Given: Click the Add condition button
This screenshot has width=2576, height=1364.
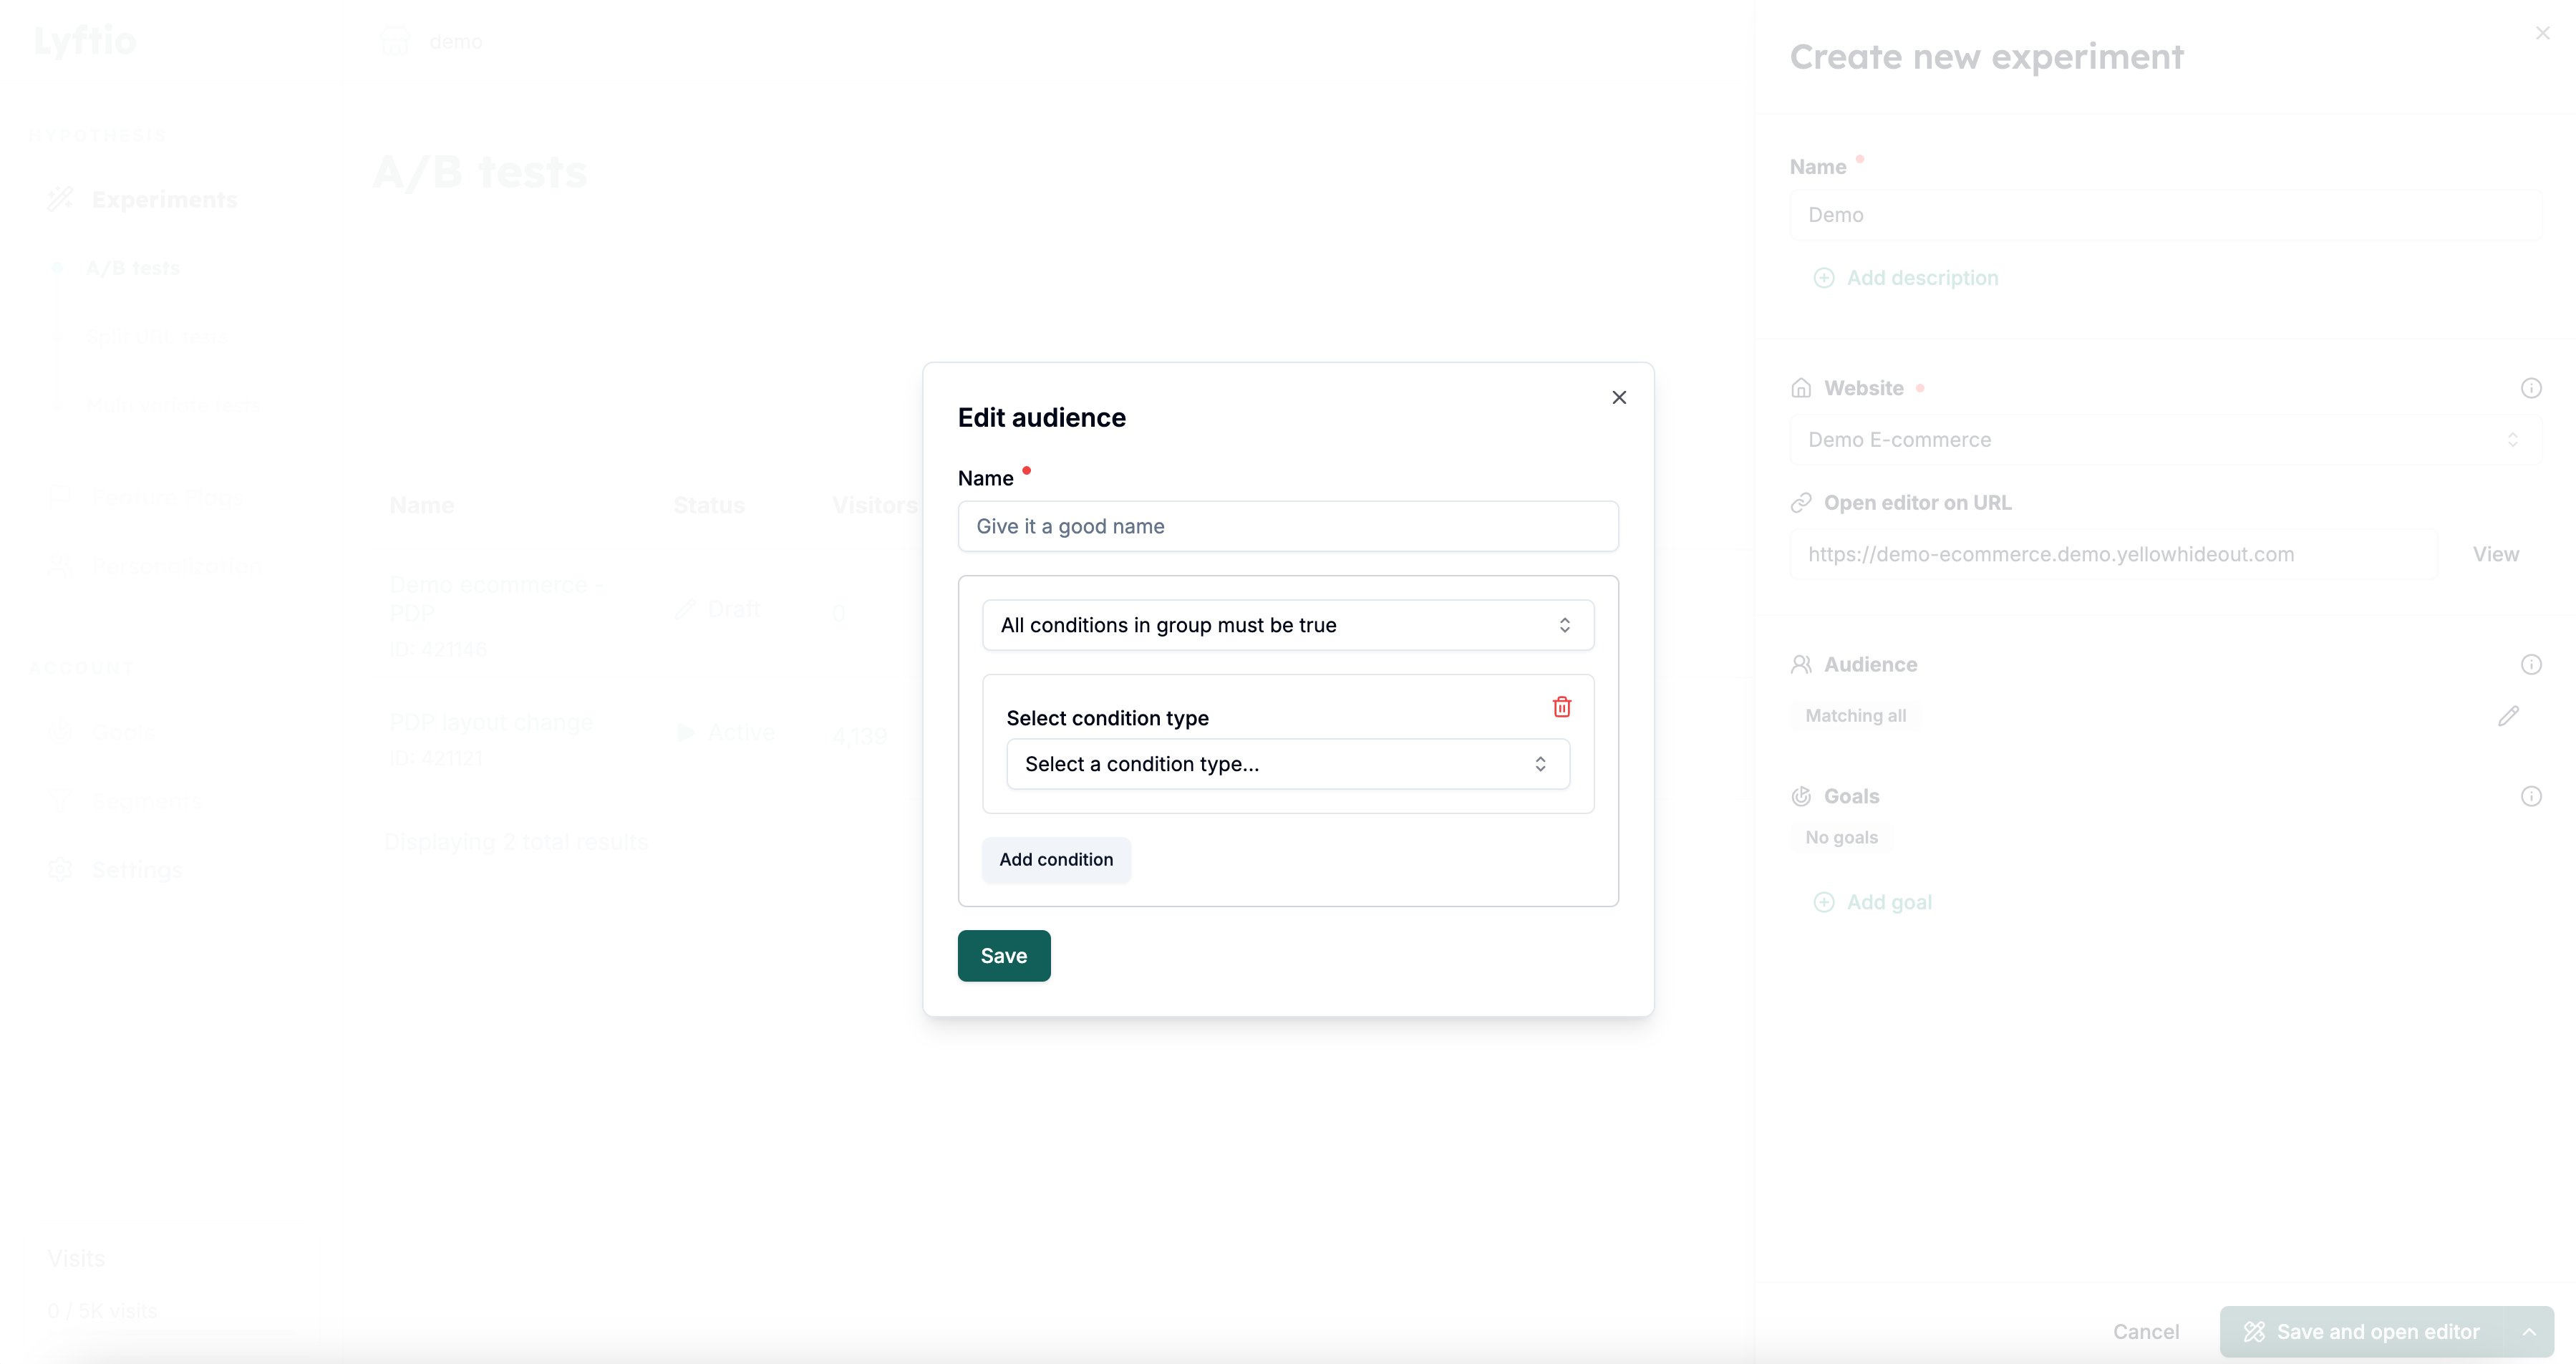Looking at the screenshot, I should pyautogui.click(x=1056, y=859).
